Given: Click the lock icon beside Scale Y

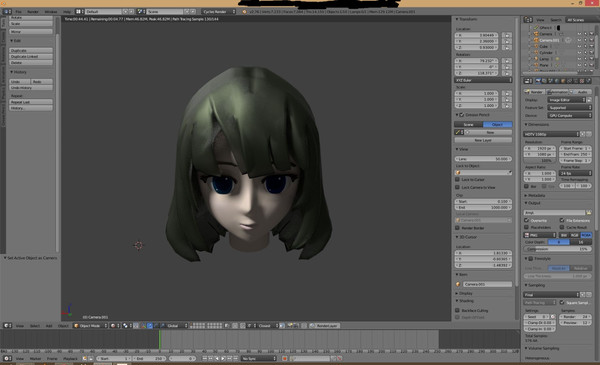Looking at the screenshot, I should 507,99.
